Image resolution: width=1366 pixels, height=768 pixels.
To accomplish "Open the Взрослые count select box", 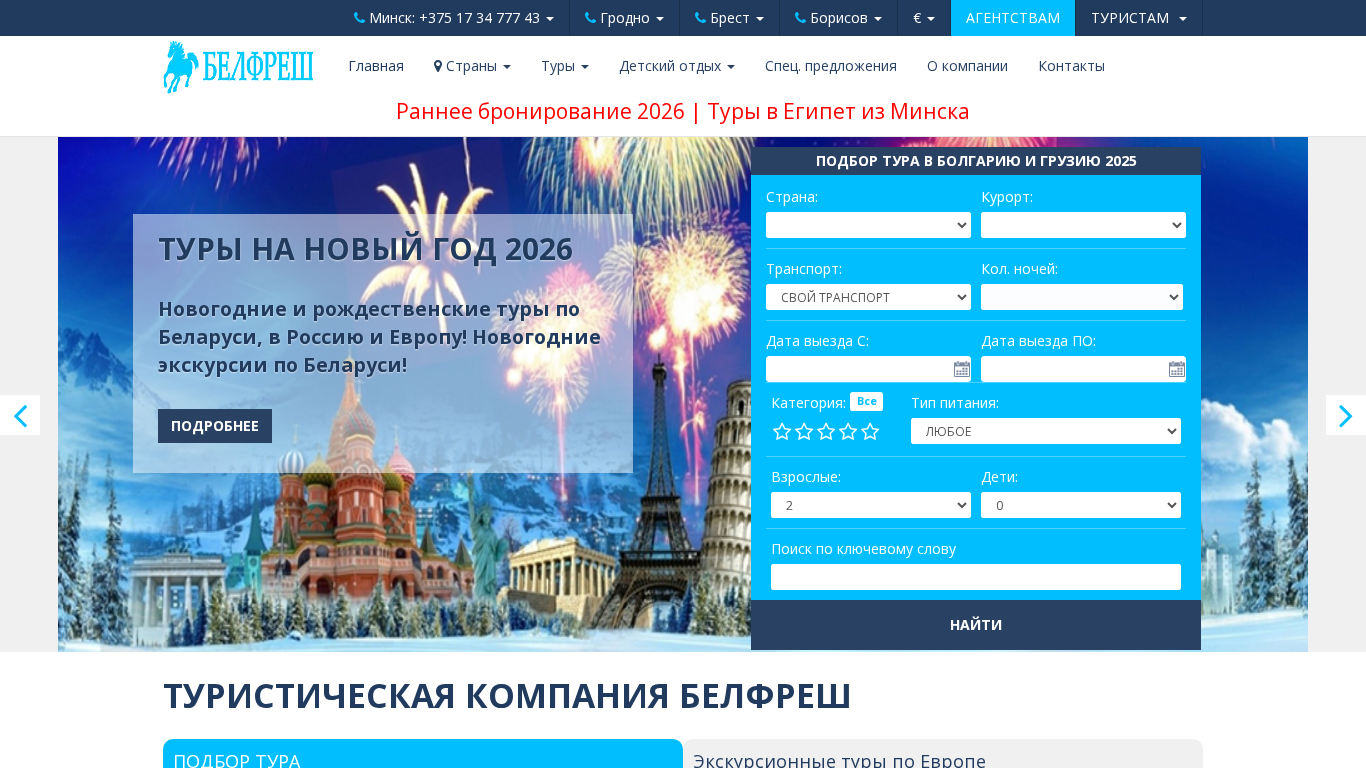I will coord(871,505).
